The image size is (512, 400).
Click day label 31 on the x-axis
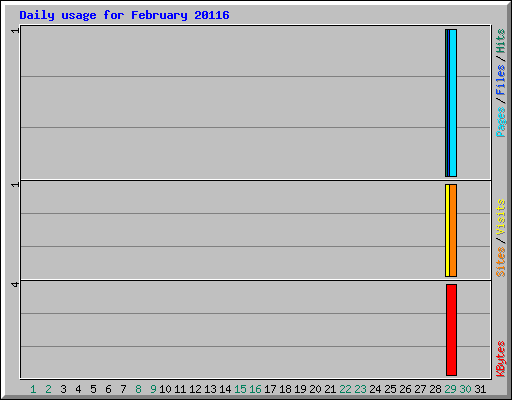pos(480,389)
